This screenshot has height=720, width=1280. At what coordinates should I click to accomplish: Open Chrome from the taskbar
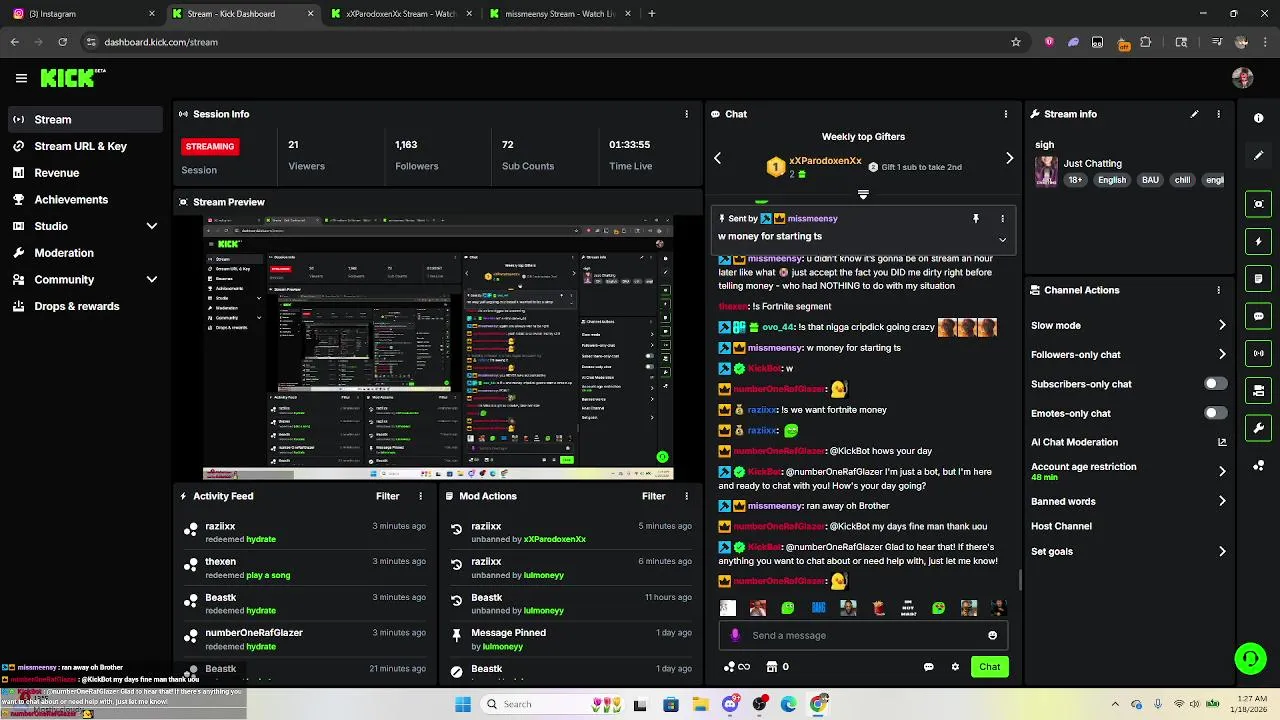point(818,704)
